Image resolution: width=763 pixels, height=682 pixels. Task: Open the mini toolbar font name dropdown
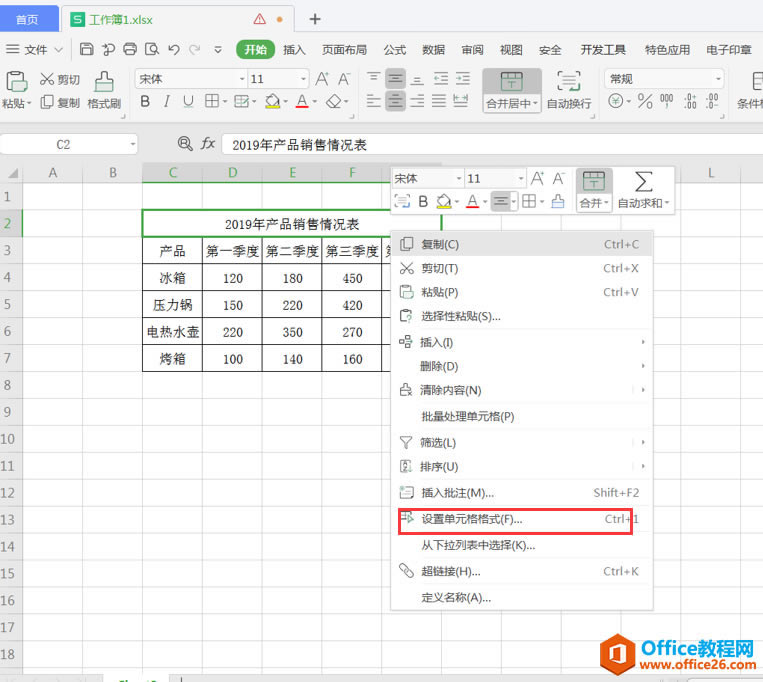458,179
